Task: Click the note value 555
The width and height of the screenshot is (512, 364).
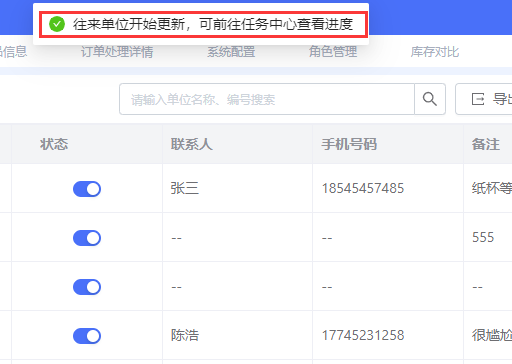Action: click(x=483, y=237)
